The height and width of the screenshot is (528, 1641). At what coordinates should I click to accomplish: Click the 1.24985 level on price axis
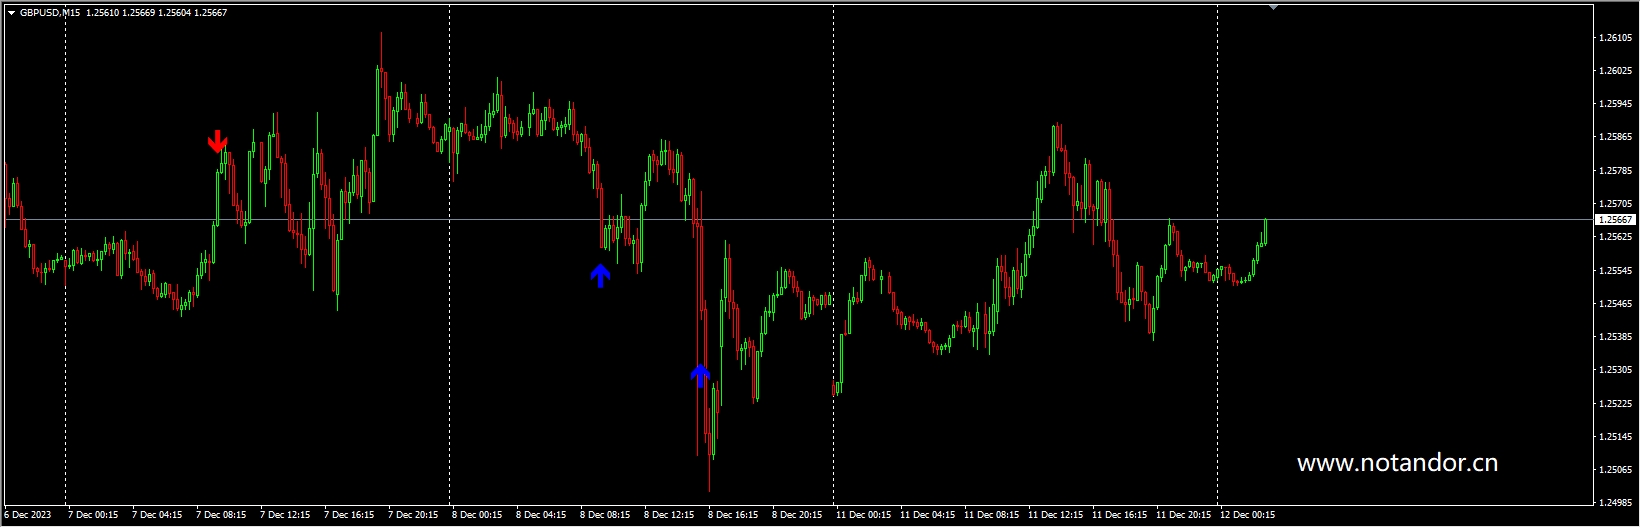(1615, 503)
